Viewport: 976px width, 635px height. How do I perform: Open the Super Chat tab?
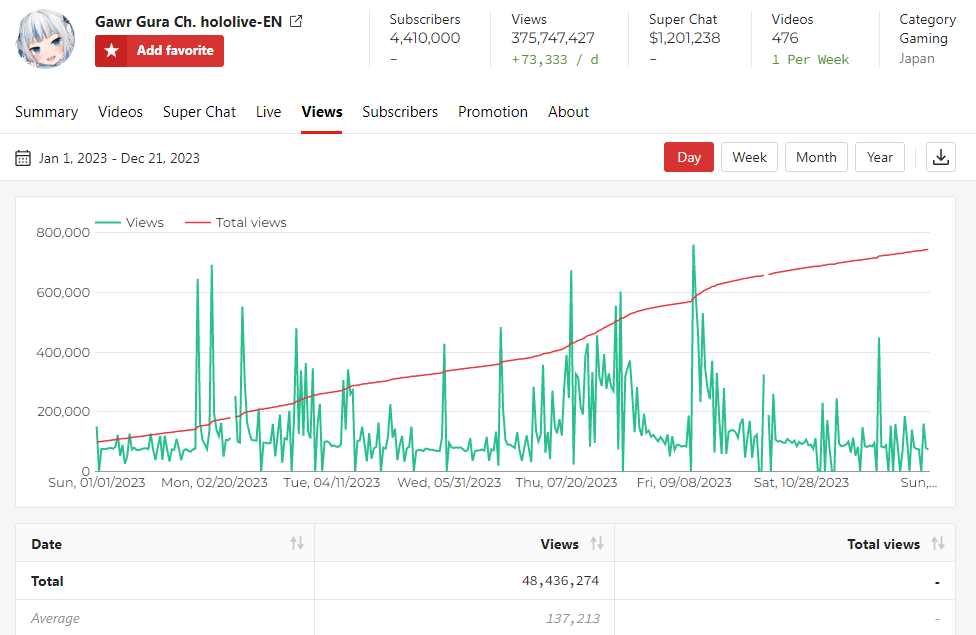[199, 112]
